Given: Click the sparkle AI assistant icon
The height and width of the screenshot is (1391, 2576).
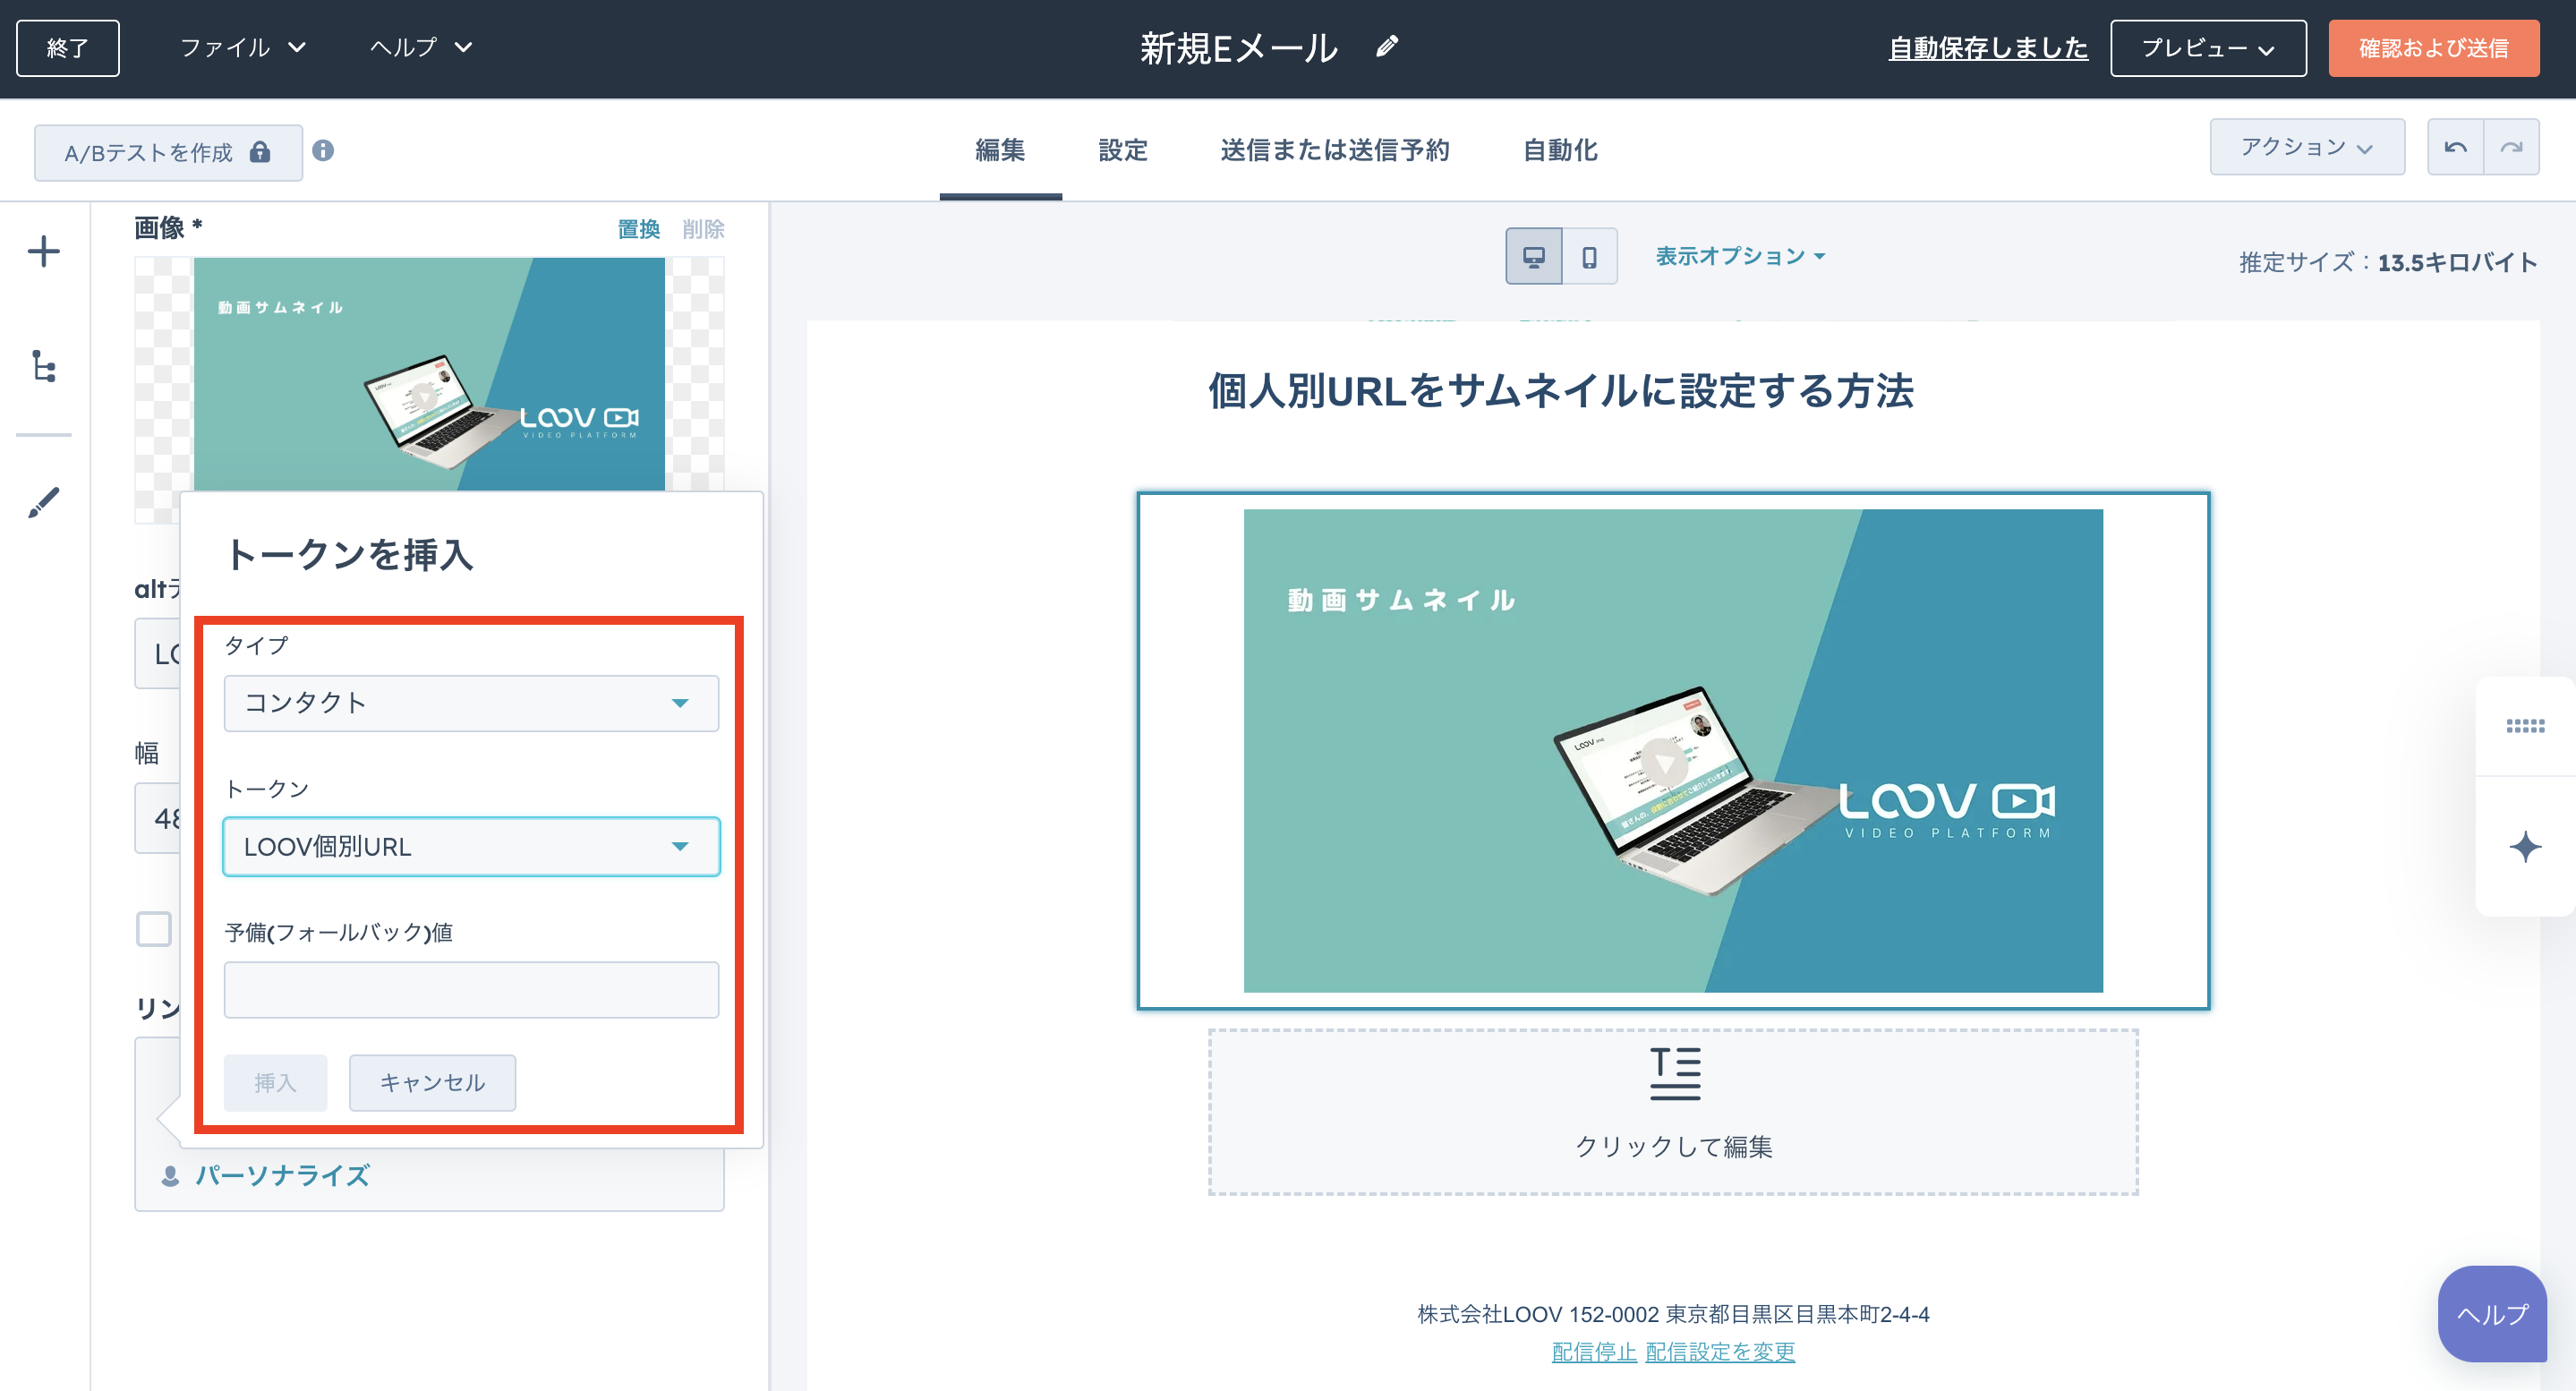Looking at the screenshot, I should click(x=2525, y=847).
